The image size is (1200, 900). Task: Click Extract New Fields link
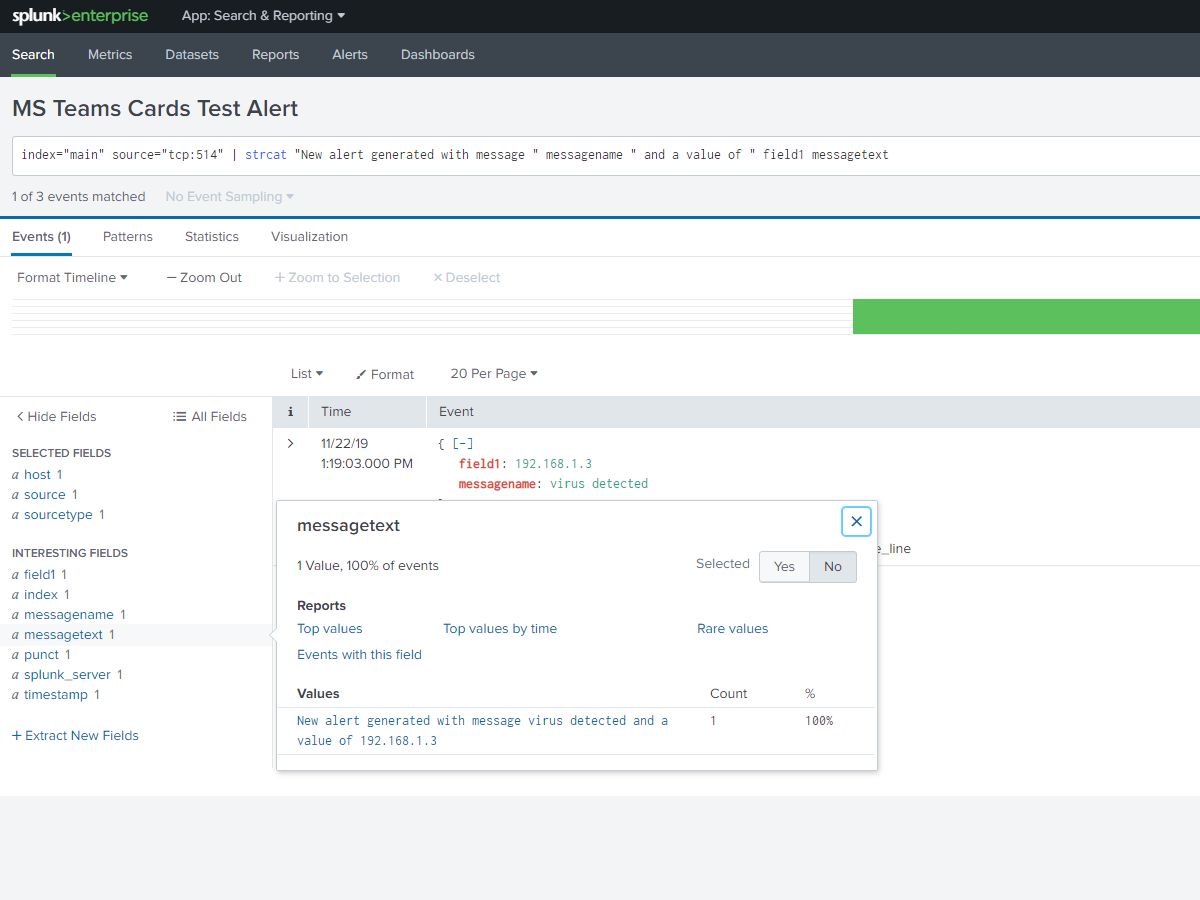pos(75,736)
